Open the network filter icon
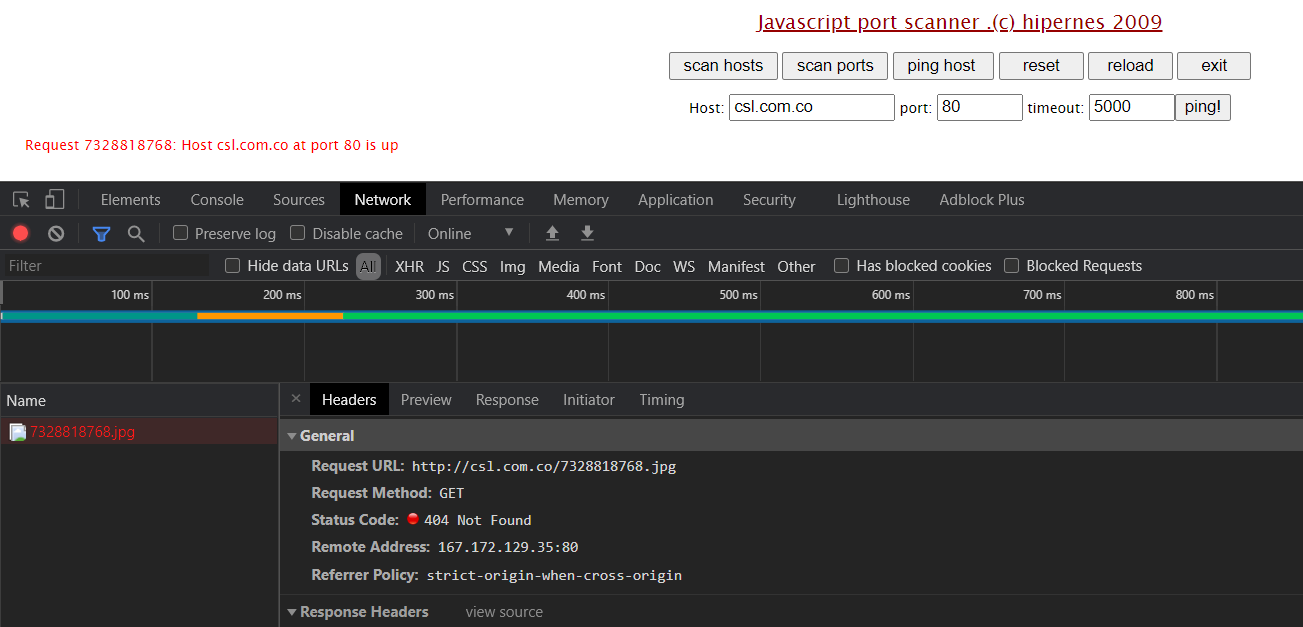 point(100,233)
